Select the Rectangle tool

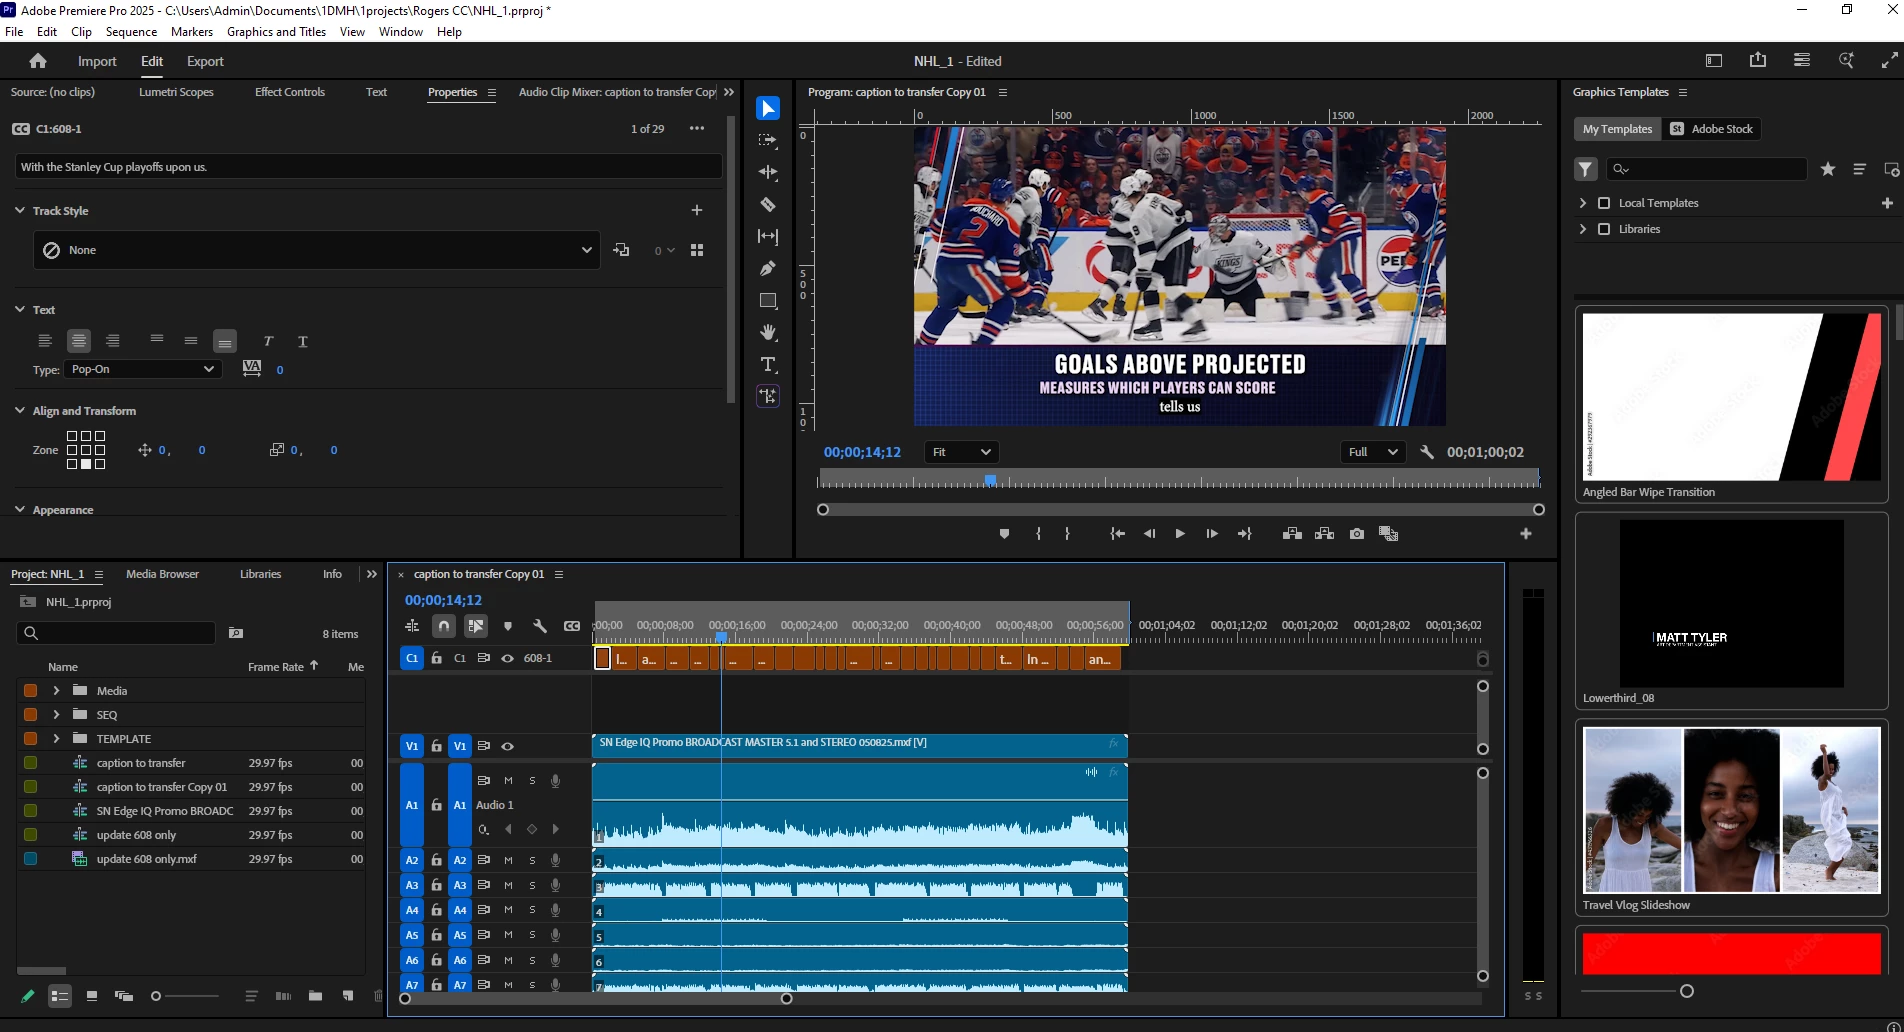pos(768,300)
